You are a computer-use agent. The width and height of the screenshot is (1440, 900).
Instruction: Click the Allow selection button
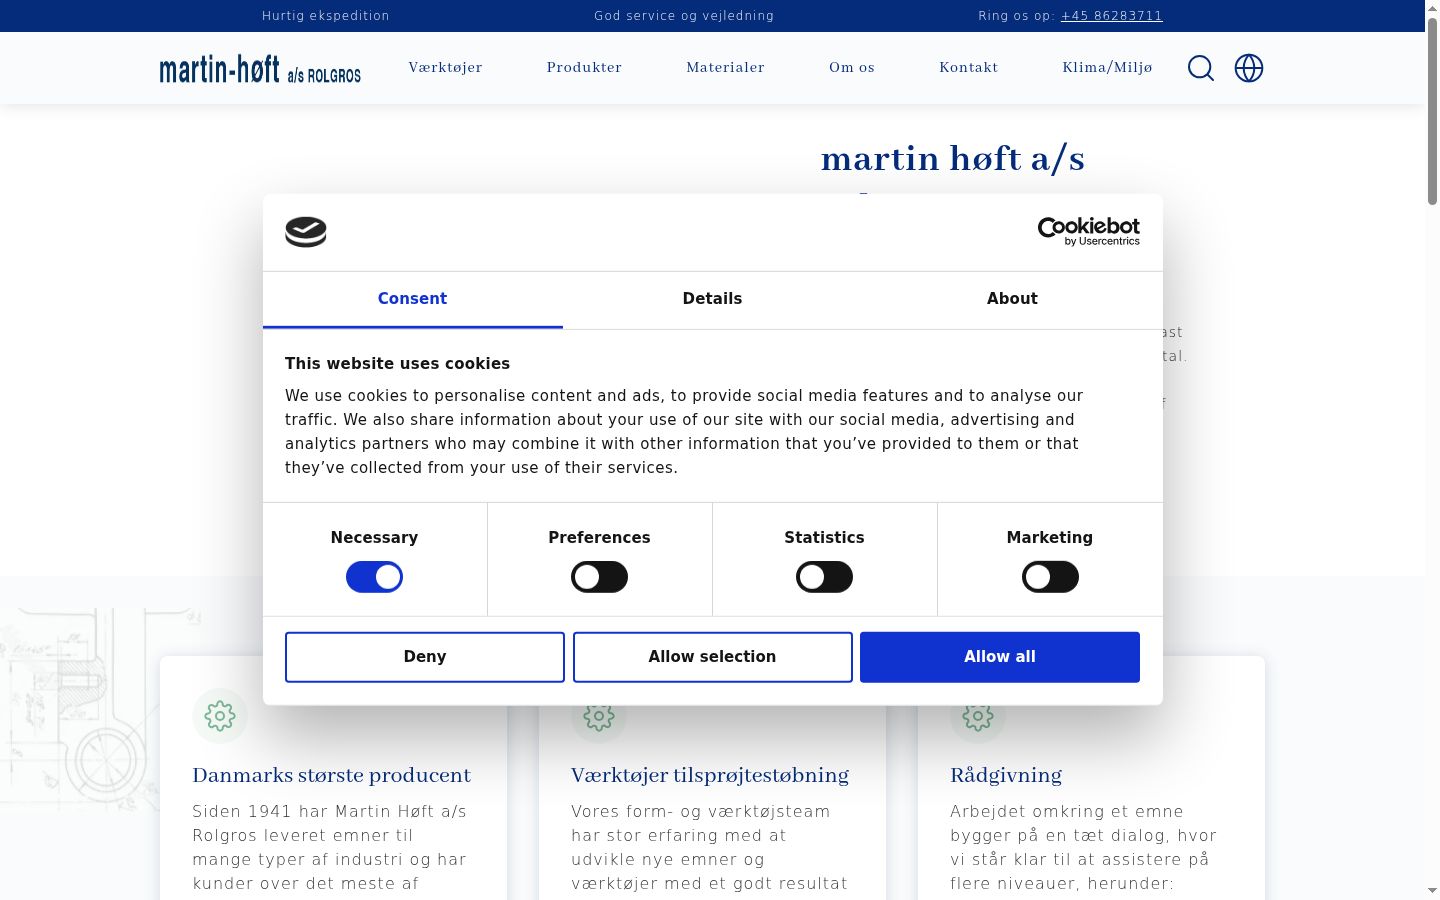tap(712, 657)
